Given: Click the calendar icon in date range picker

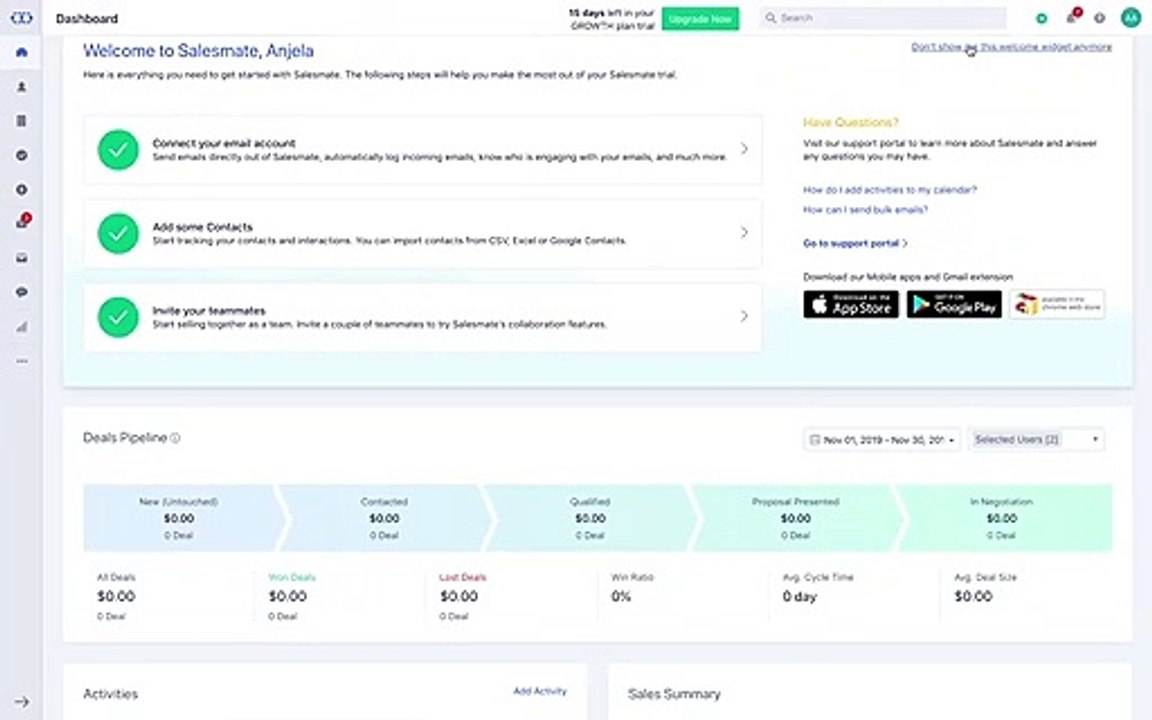Looking at the screenshot, I should (x=814, y=439).
